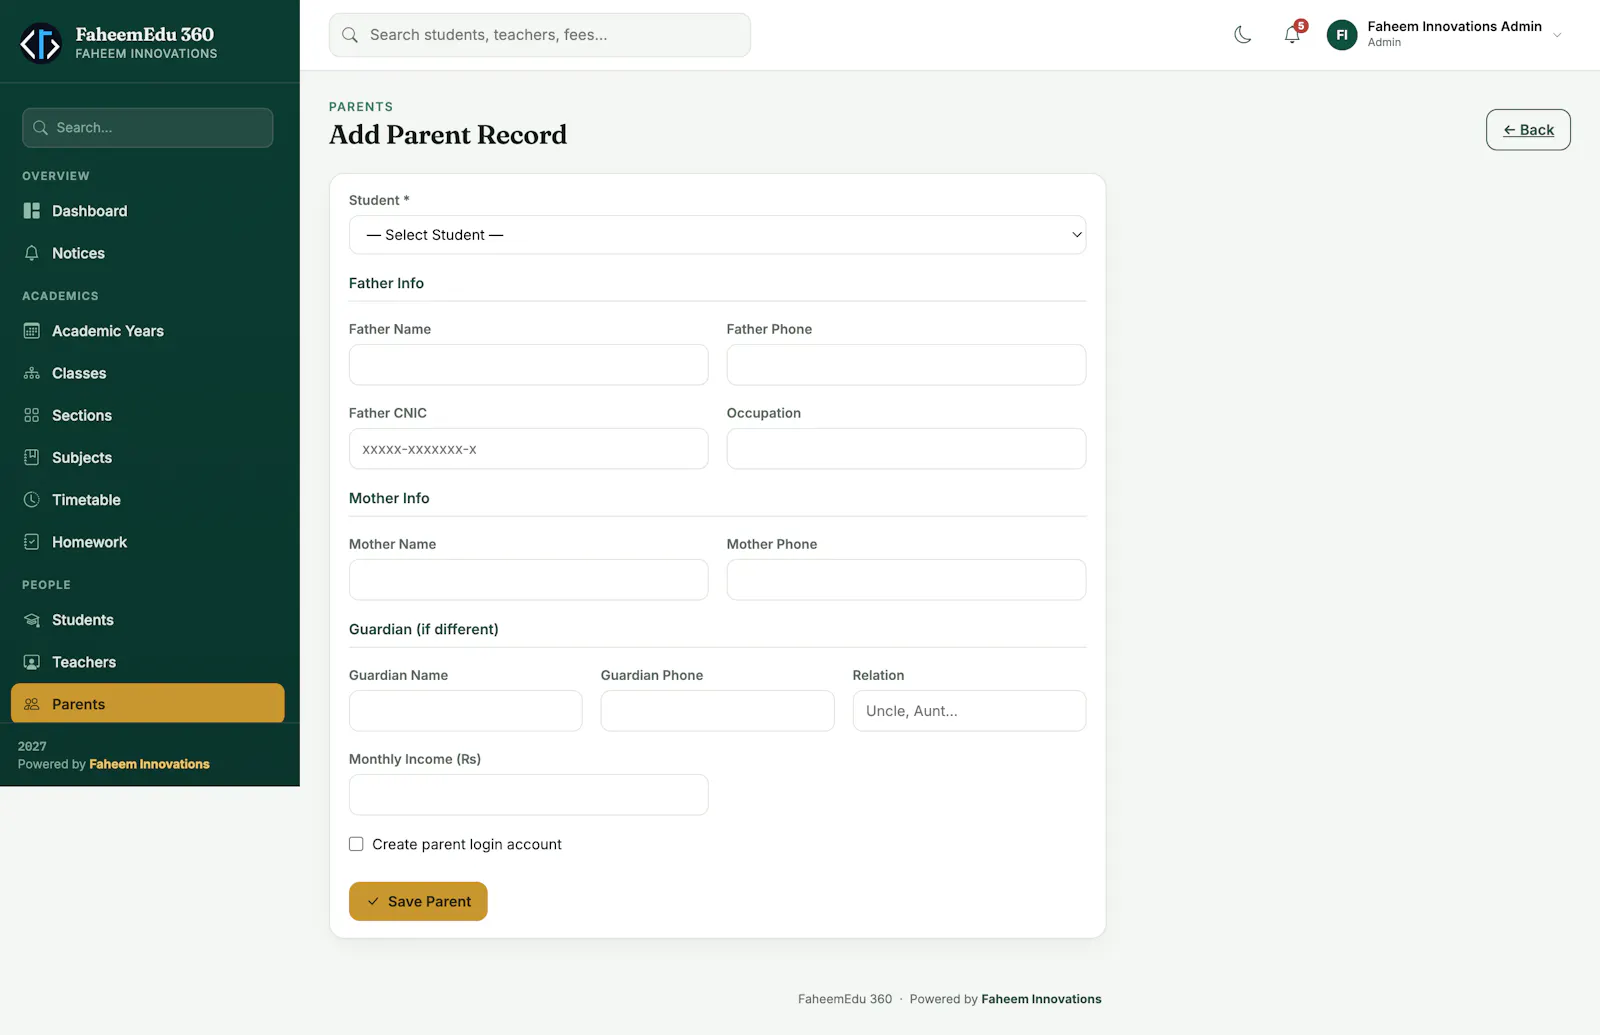Select the highlighted Parents menu item
This screenshot has height=1035, width=1600.
pyautogui.click(x=148, y=703)
